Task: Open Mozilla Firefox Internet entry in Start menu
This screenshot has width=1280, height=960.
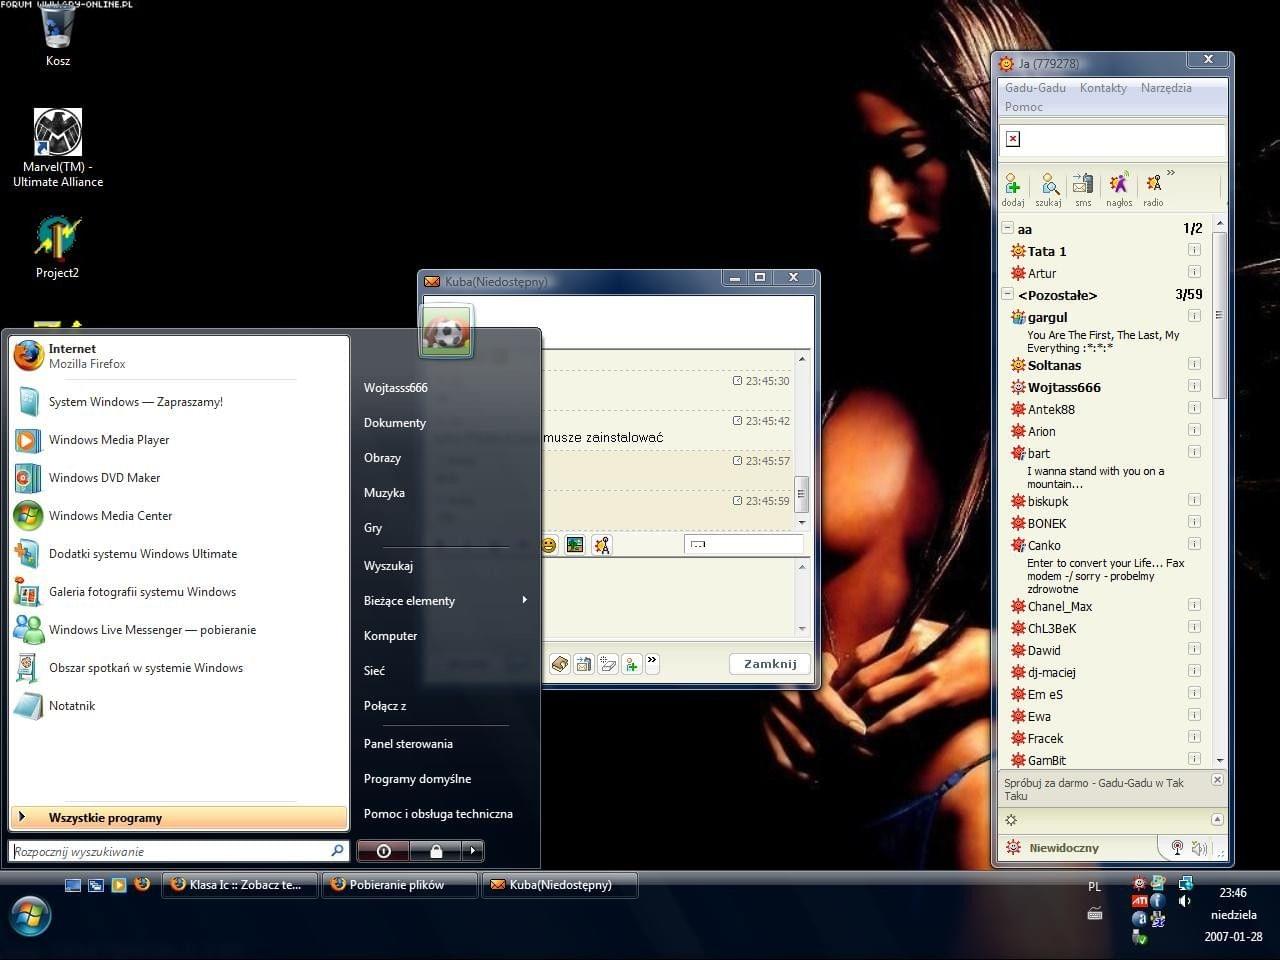Action: (179, 356)
